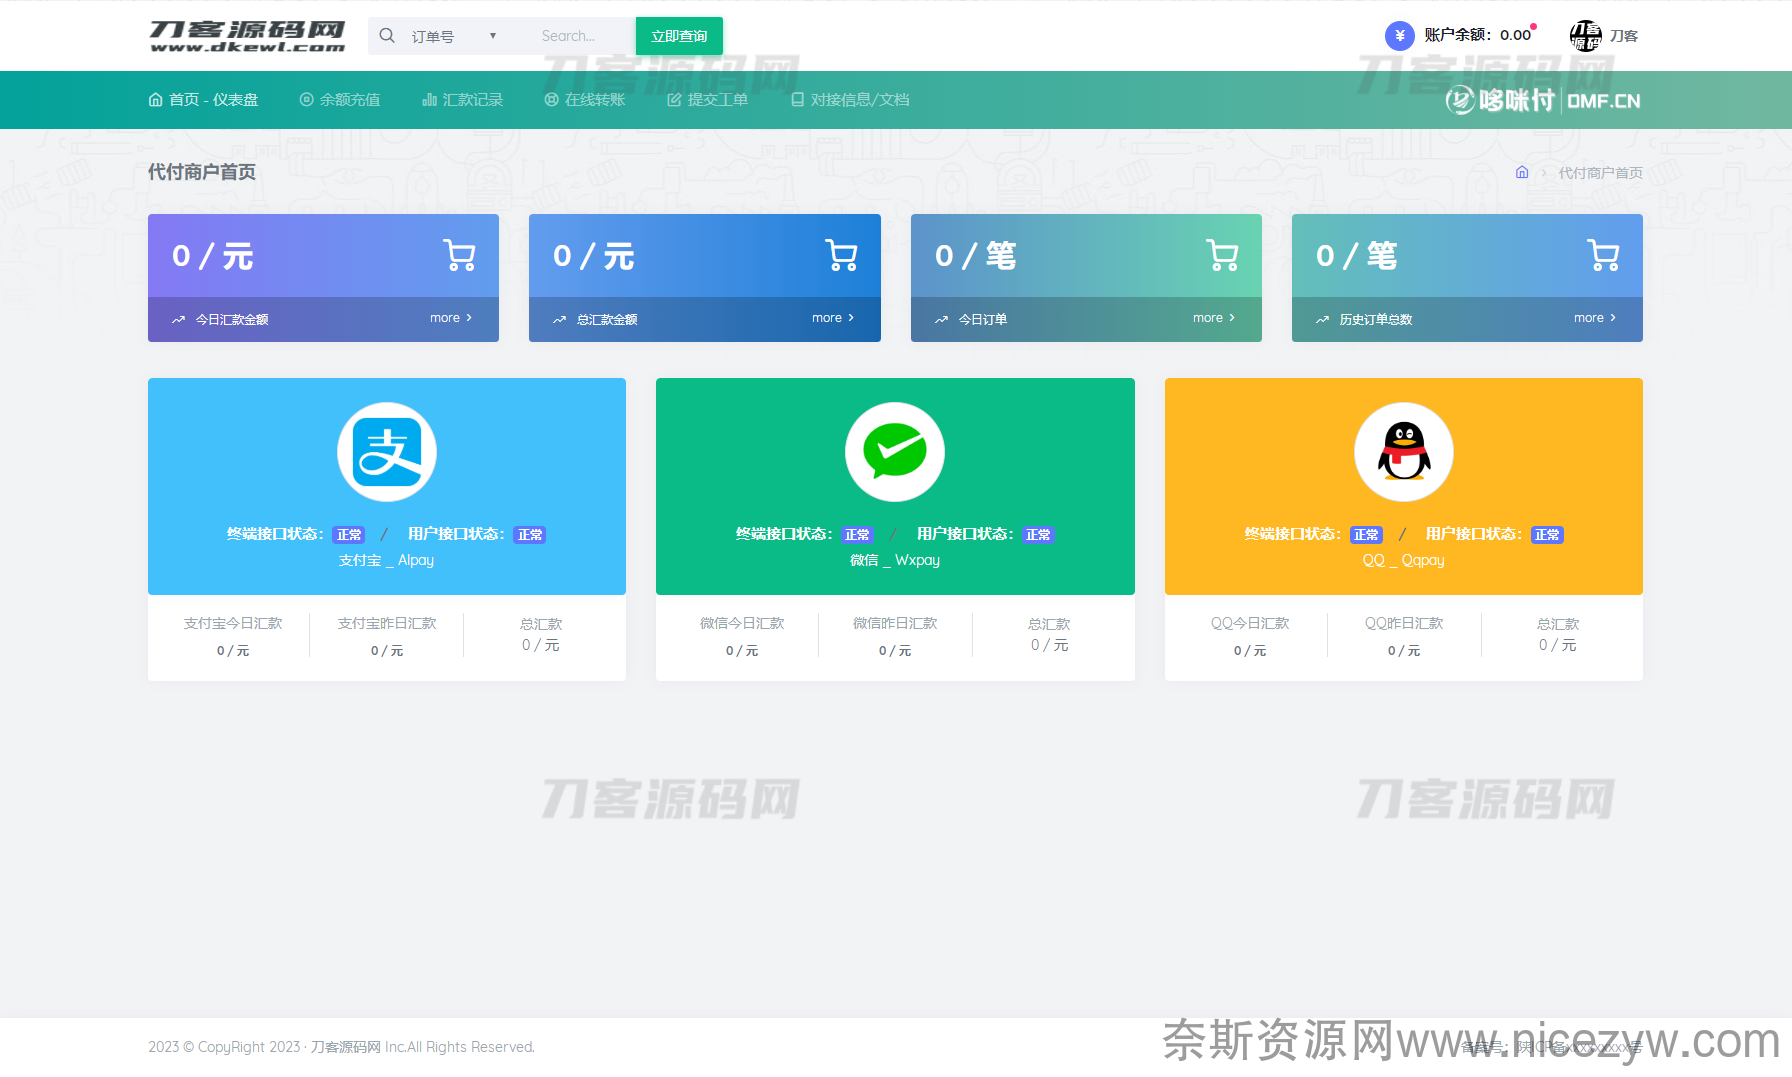Click the 立即查询 button

coord(679,36)
